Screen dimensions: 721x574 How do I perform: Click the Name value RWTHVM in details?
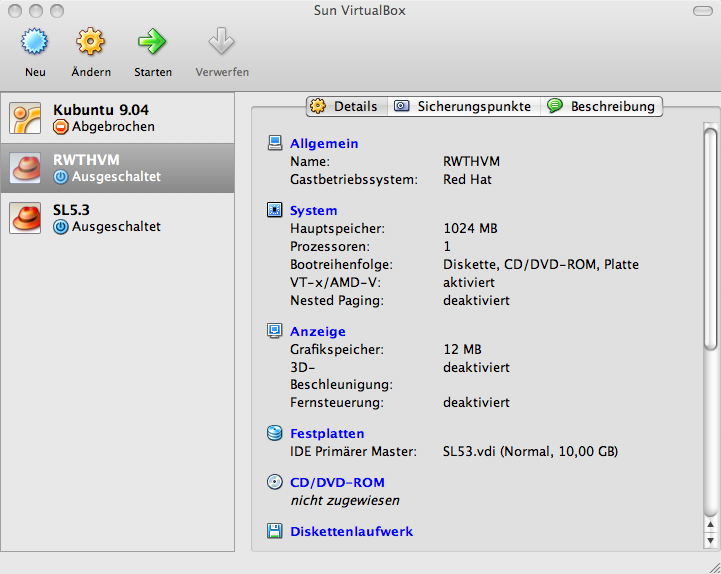(471, 161)
